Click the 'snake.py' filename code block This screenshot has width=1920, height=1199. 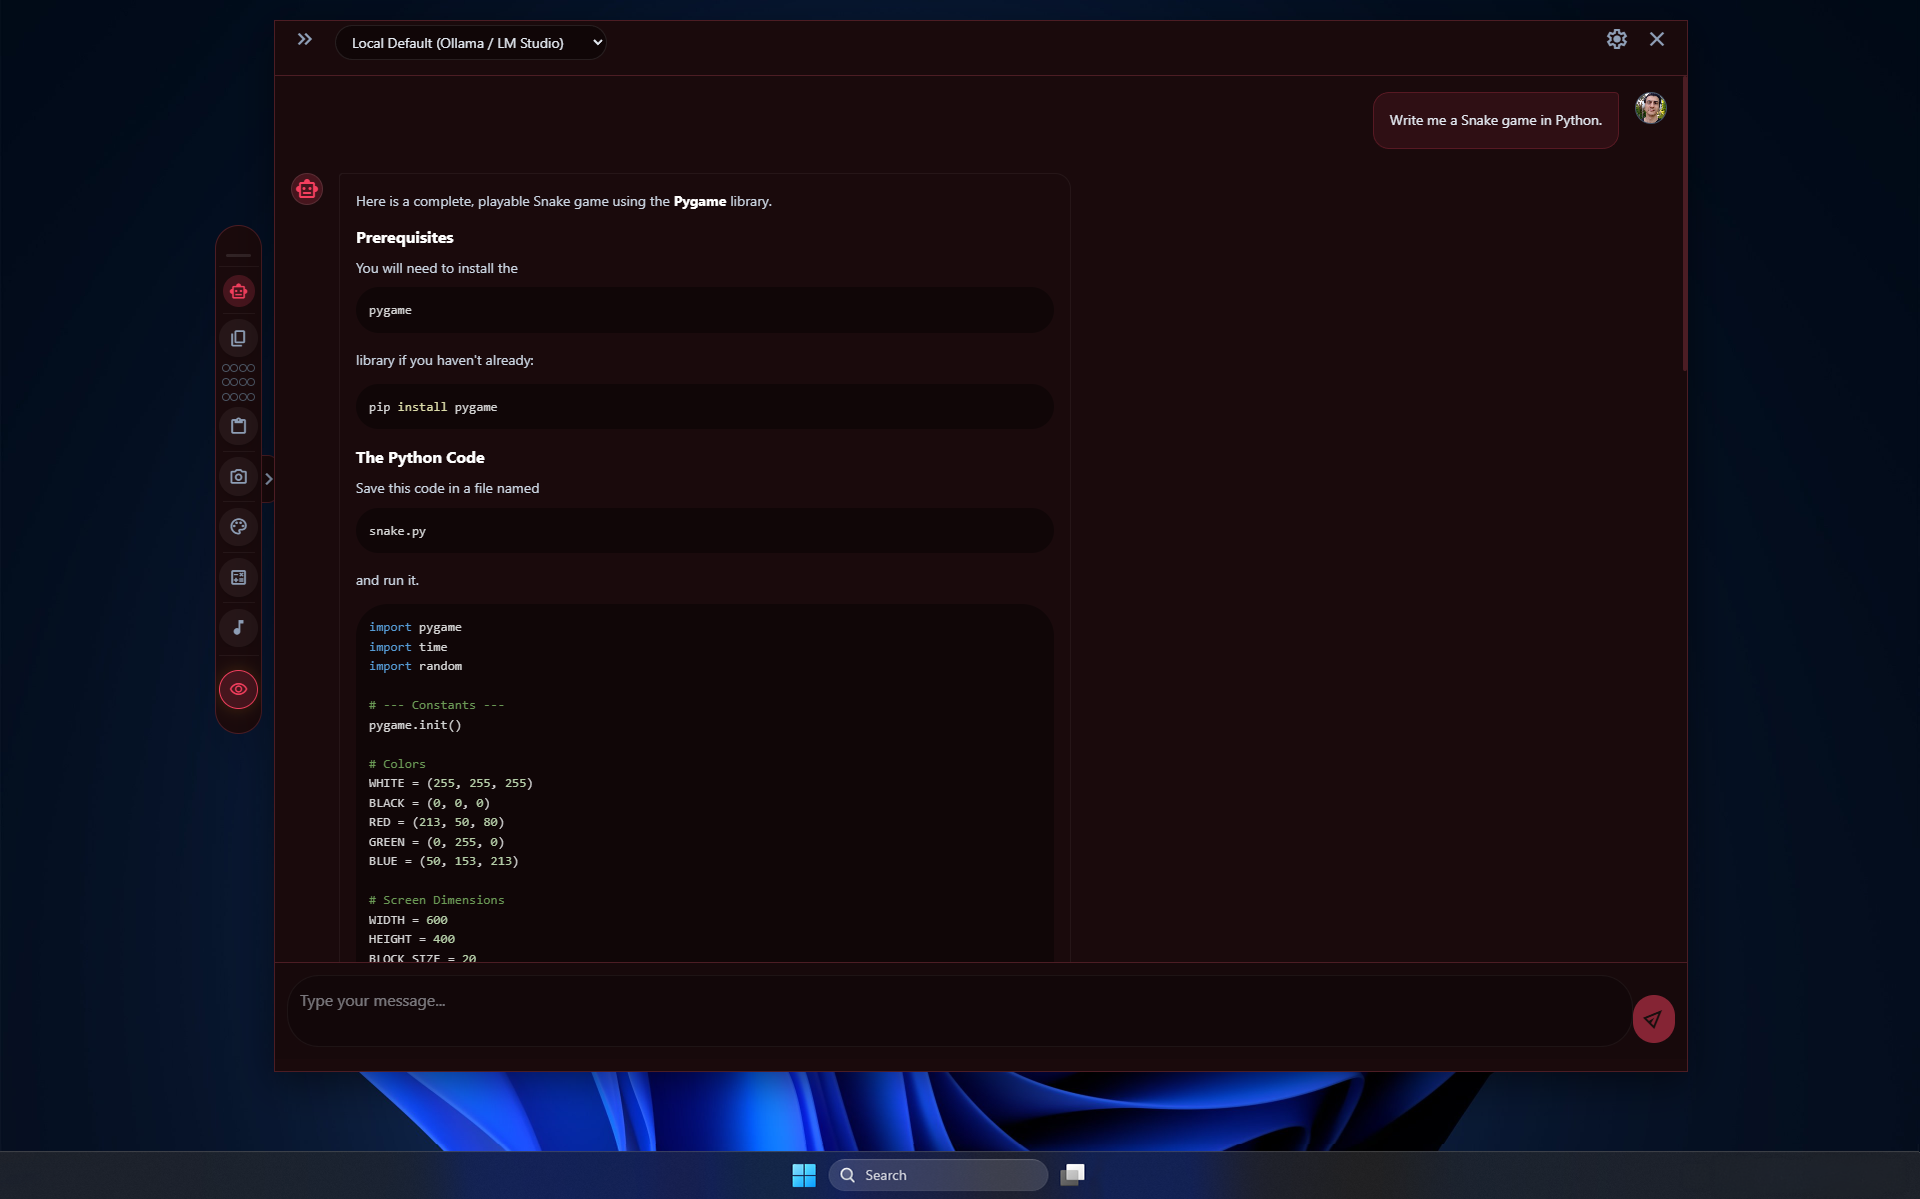[x=704, y=531]
